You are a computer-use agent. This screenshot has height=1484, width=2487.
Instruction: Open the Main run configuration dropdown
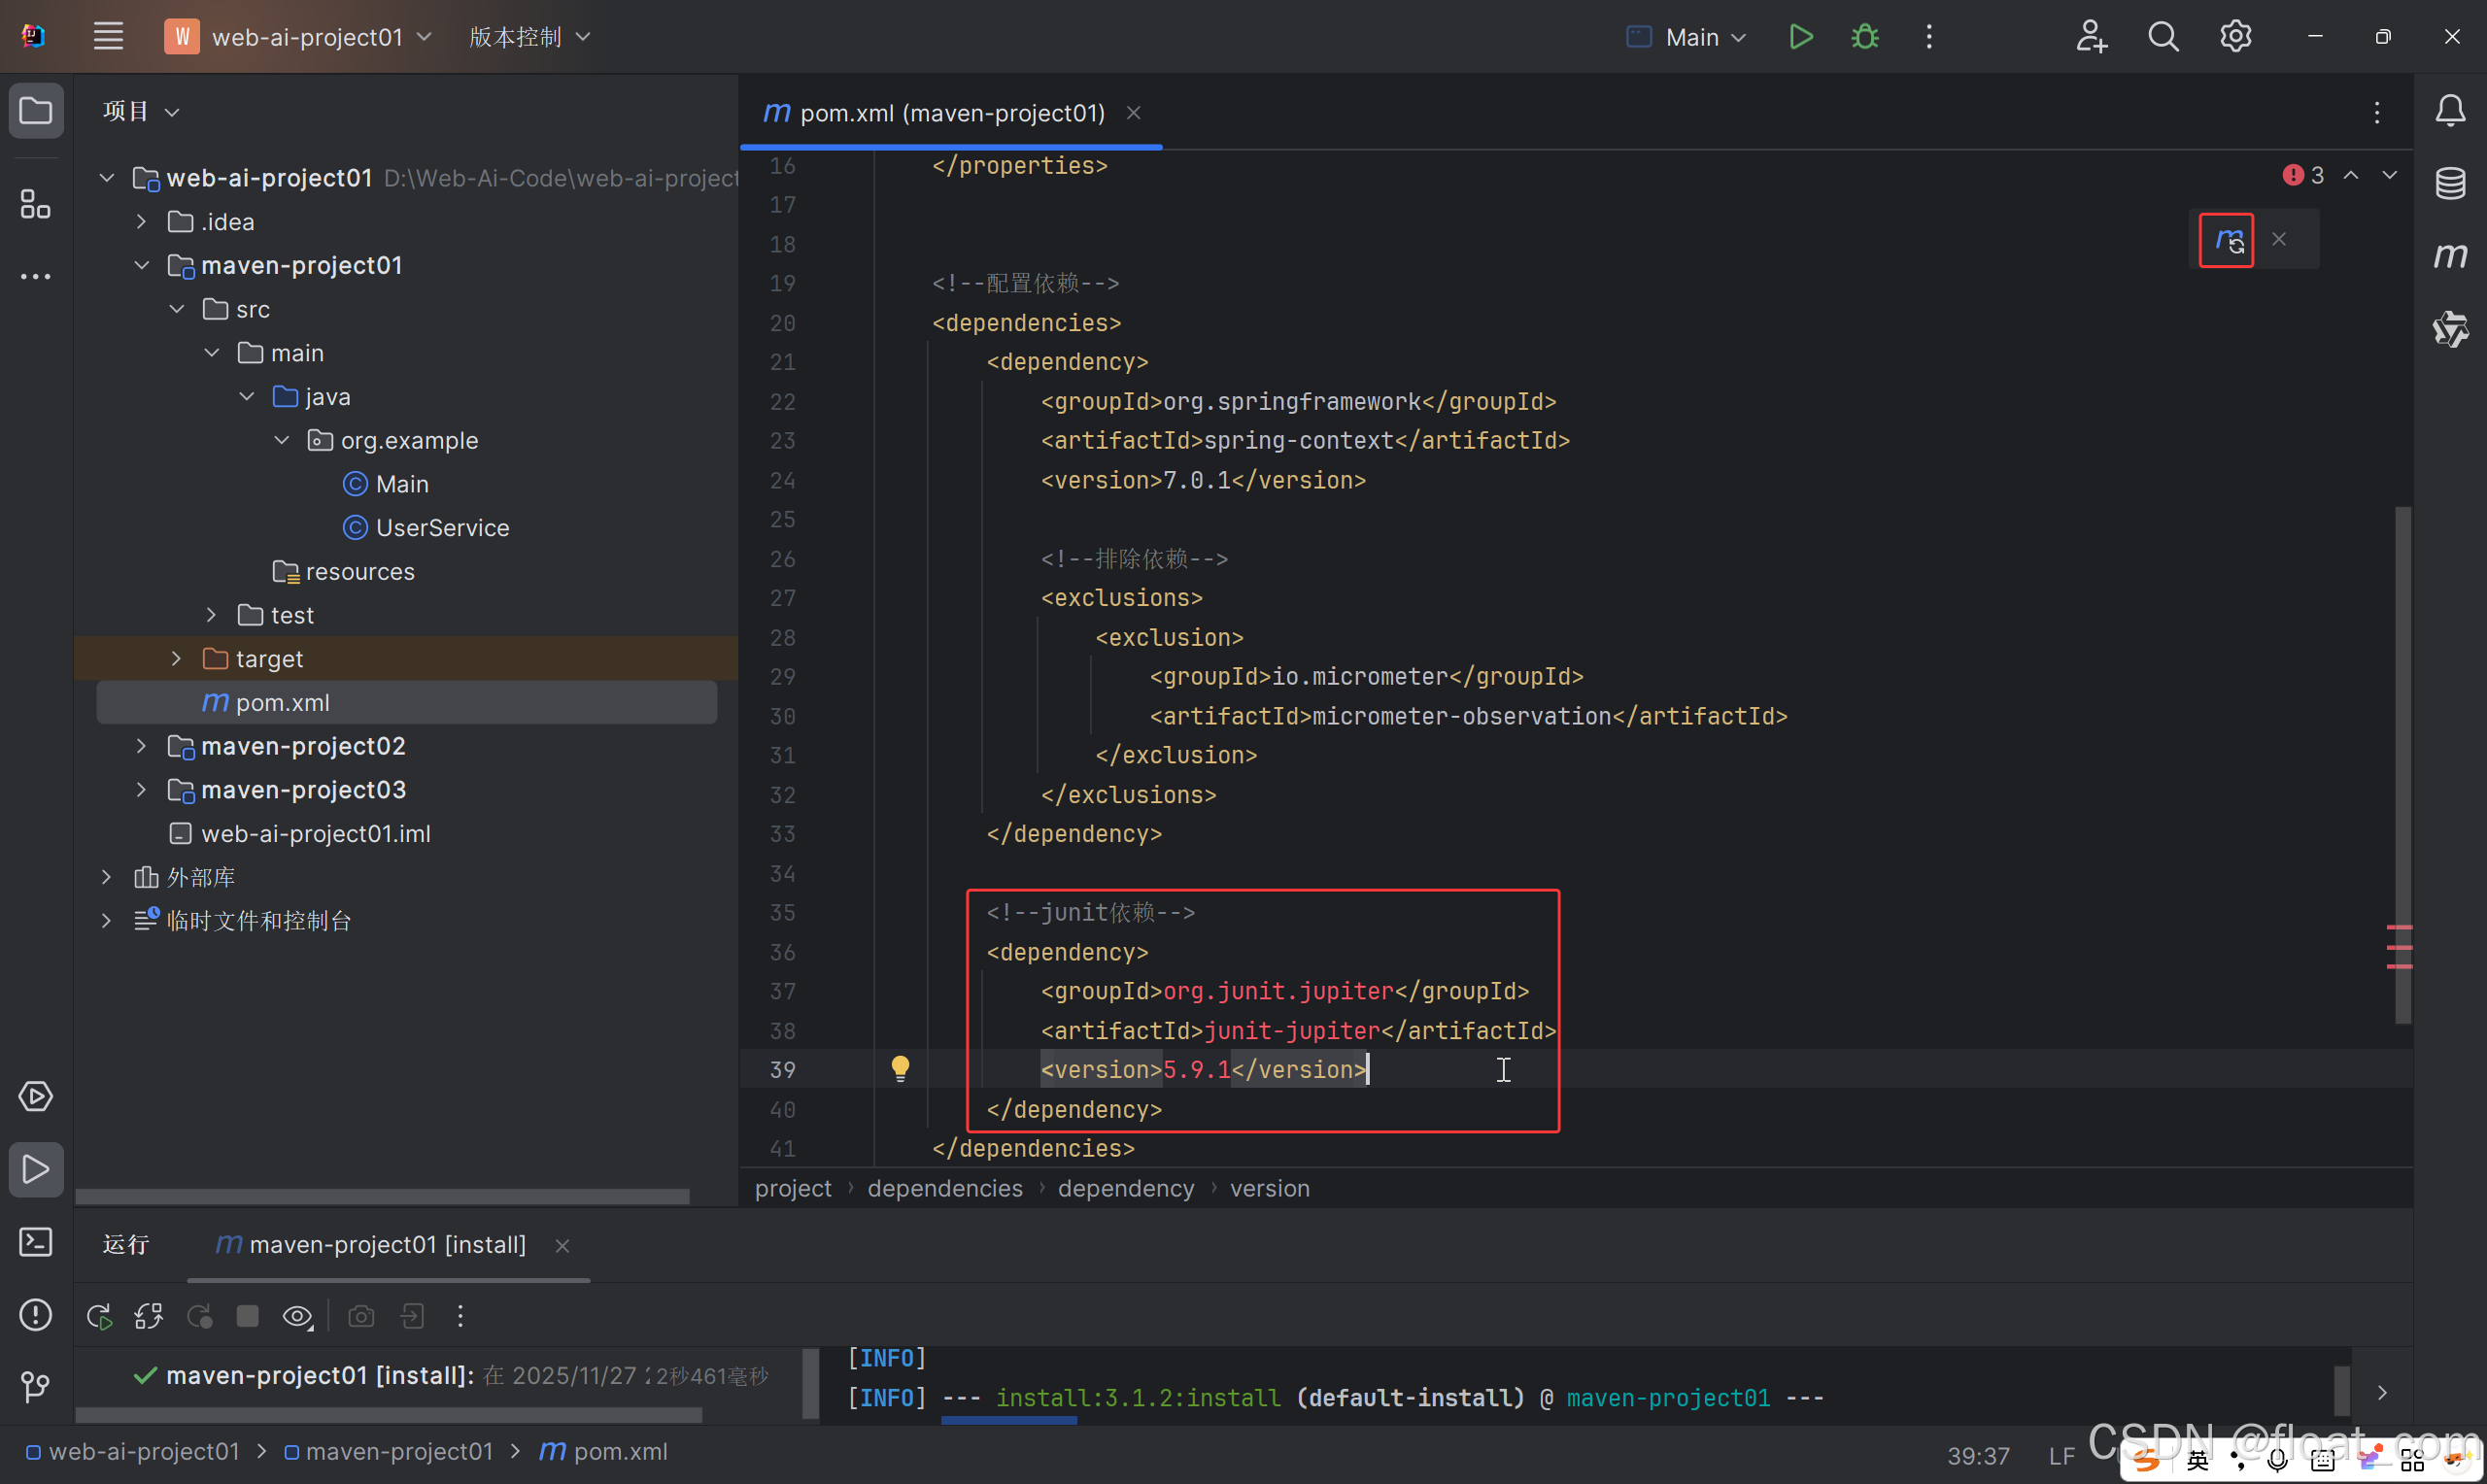tap(1690, 37)
